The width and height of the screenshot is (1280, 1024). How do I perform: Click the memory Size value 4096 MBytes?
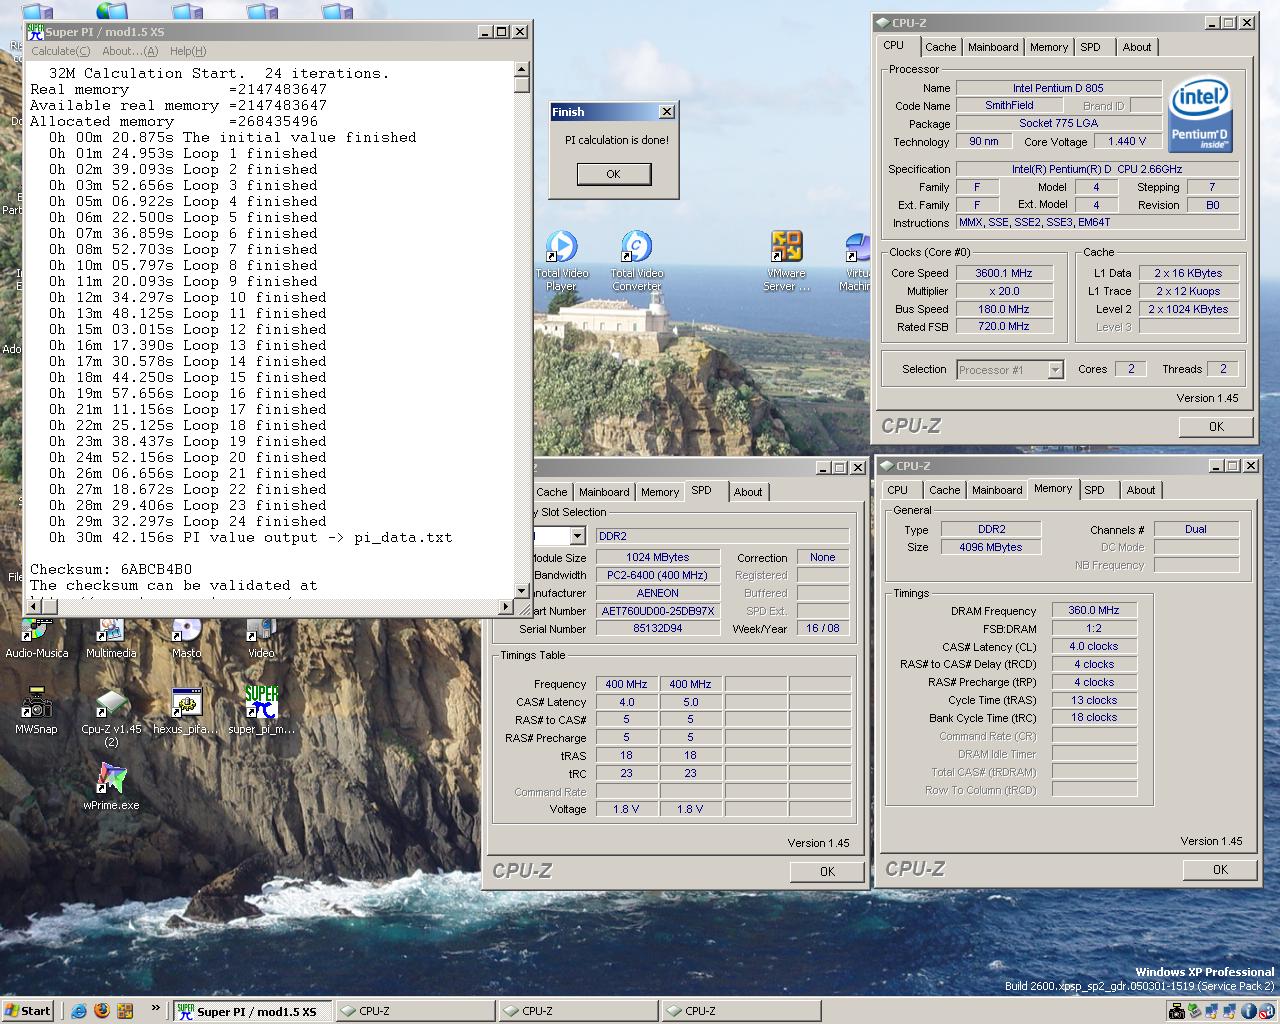click(991, 547)
